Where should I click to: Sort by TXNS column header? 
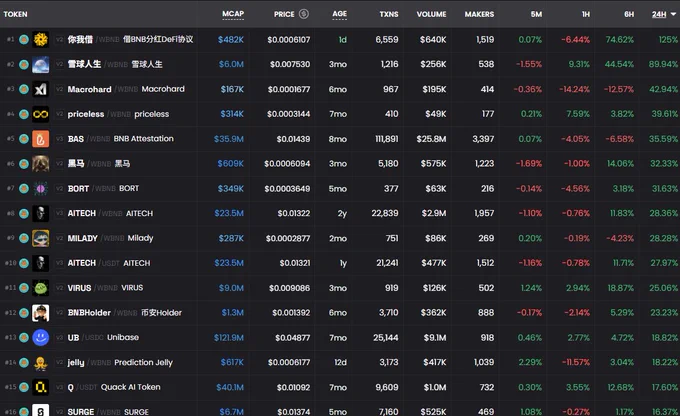[x=389, y=14]
